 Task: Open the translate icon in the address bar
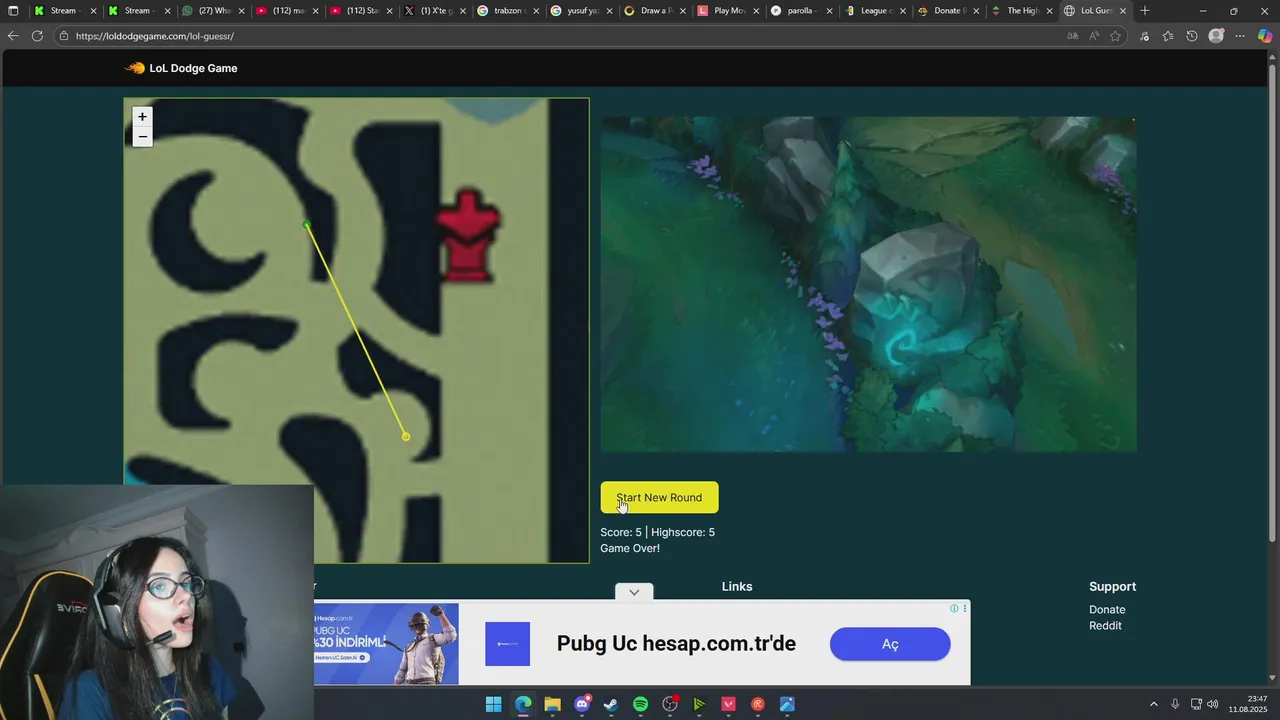coord(1072,36)
